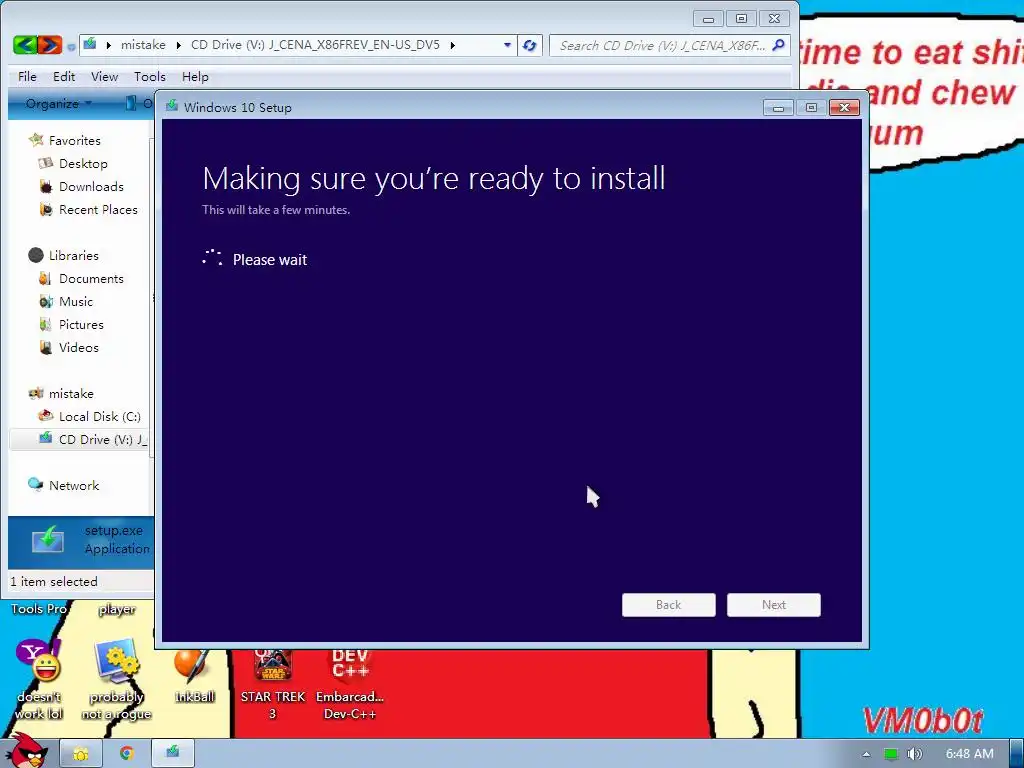Go forward with the orange Explorer arrow
The image size is (1024, 768).
click(50, 45)
